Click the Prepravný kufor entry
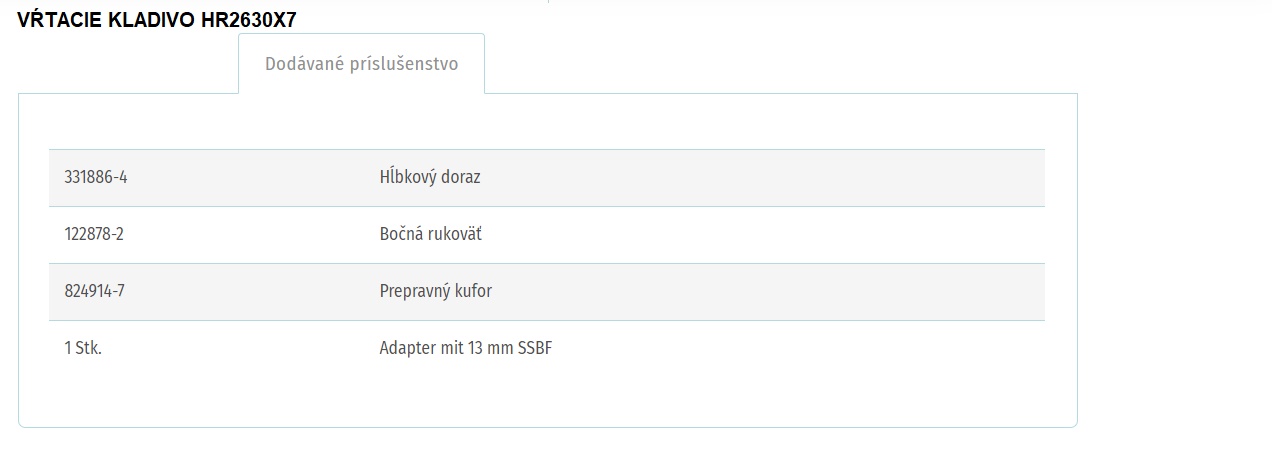Screen dimensions: 1272x472 (x=435, y=291)
